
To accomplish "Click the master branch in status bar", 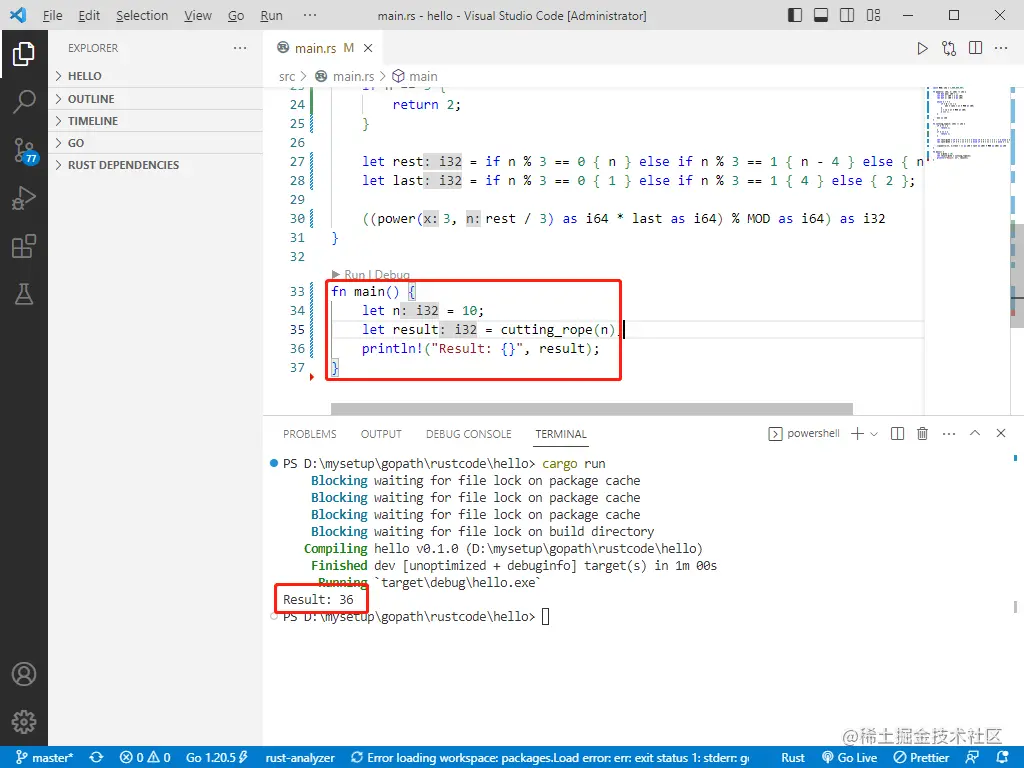I will [x=44, y=758].
